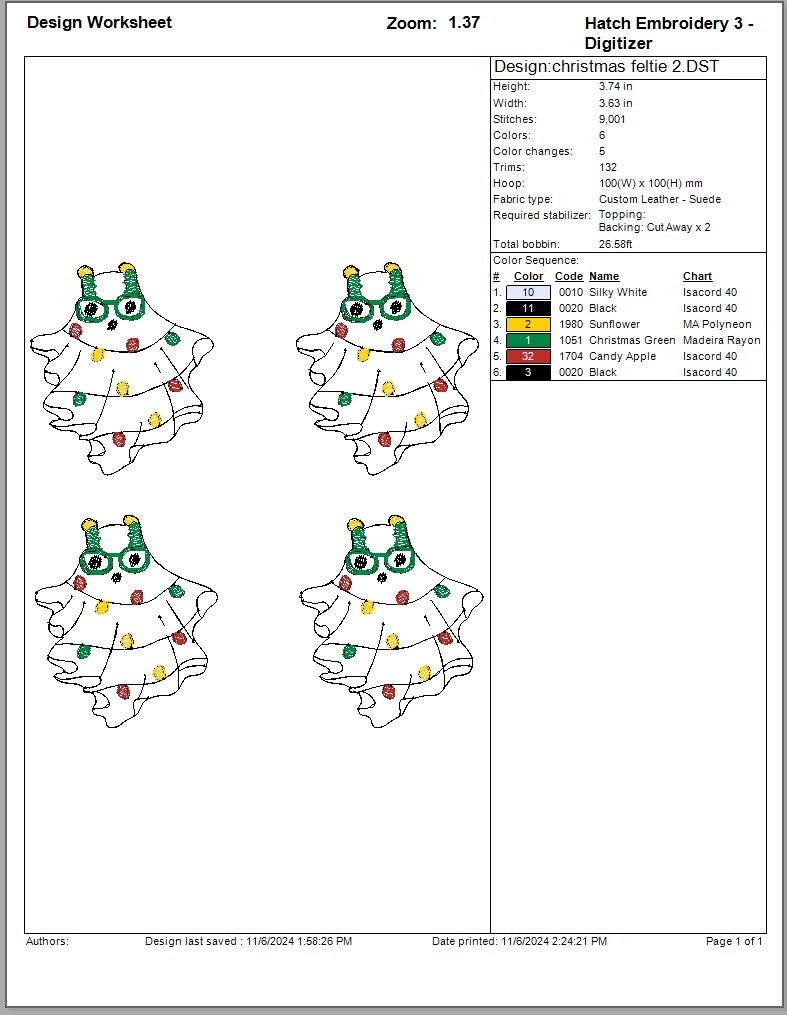Screen dimensions: 787x1015
Task: Click the Chart column header
Action: click(697, 276)
